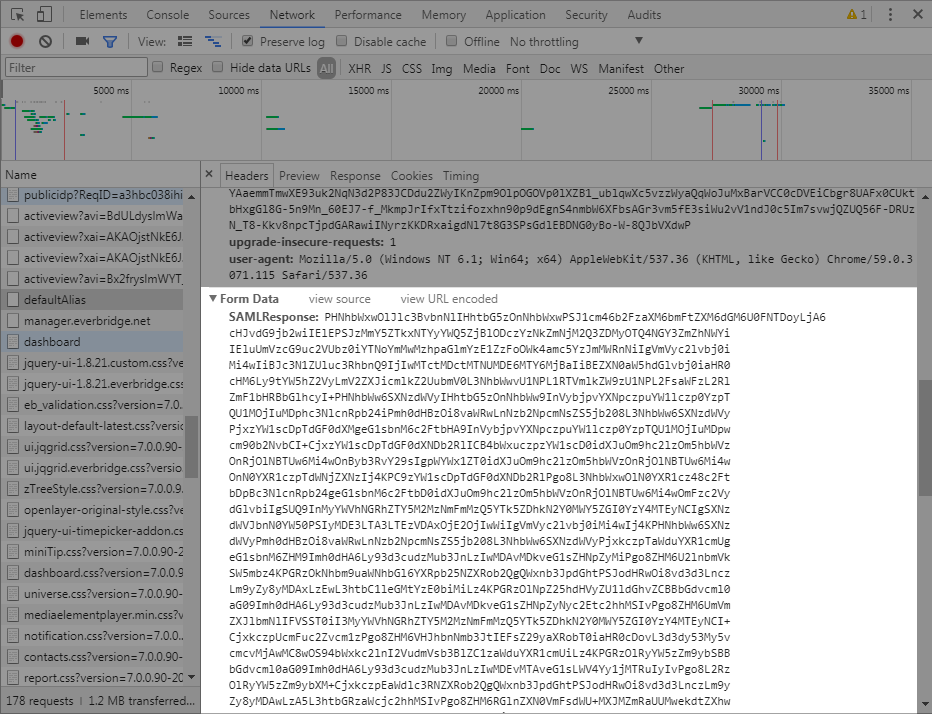932x714 pixels.
Task: Filter requests by CSS
Action: (412, 68)
